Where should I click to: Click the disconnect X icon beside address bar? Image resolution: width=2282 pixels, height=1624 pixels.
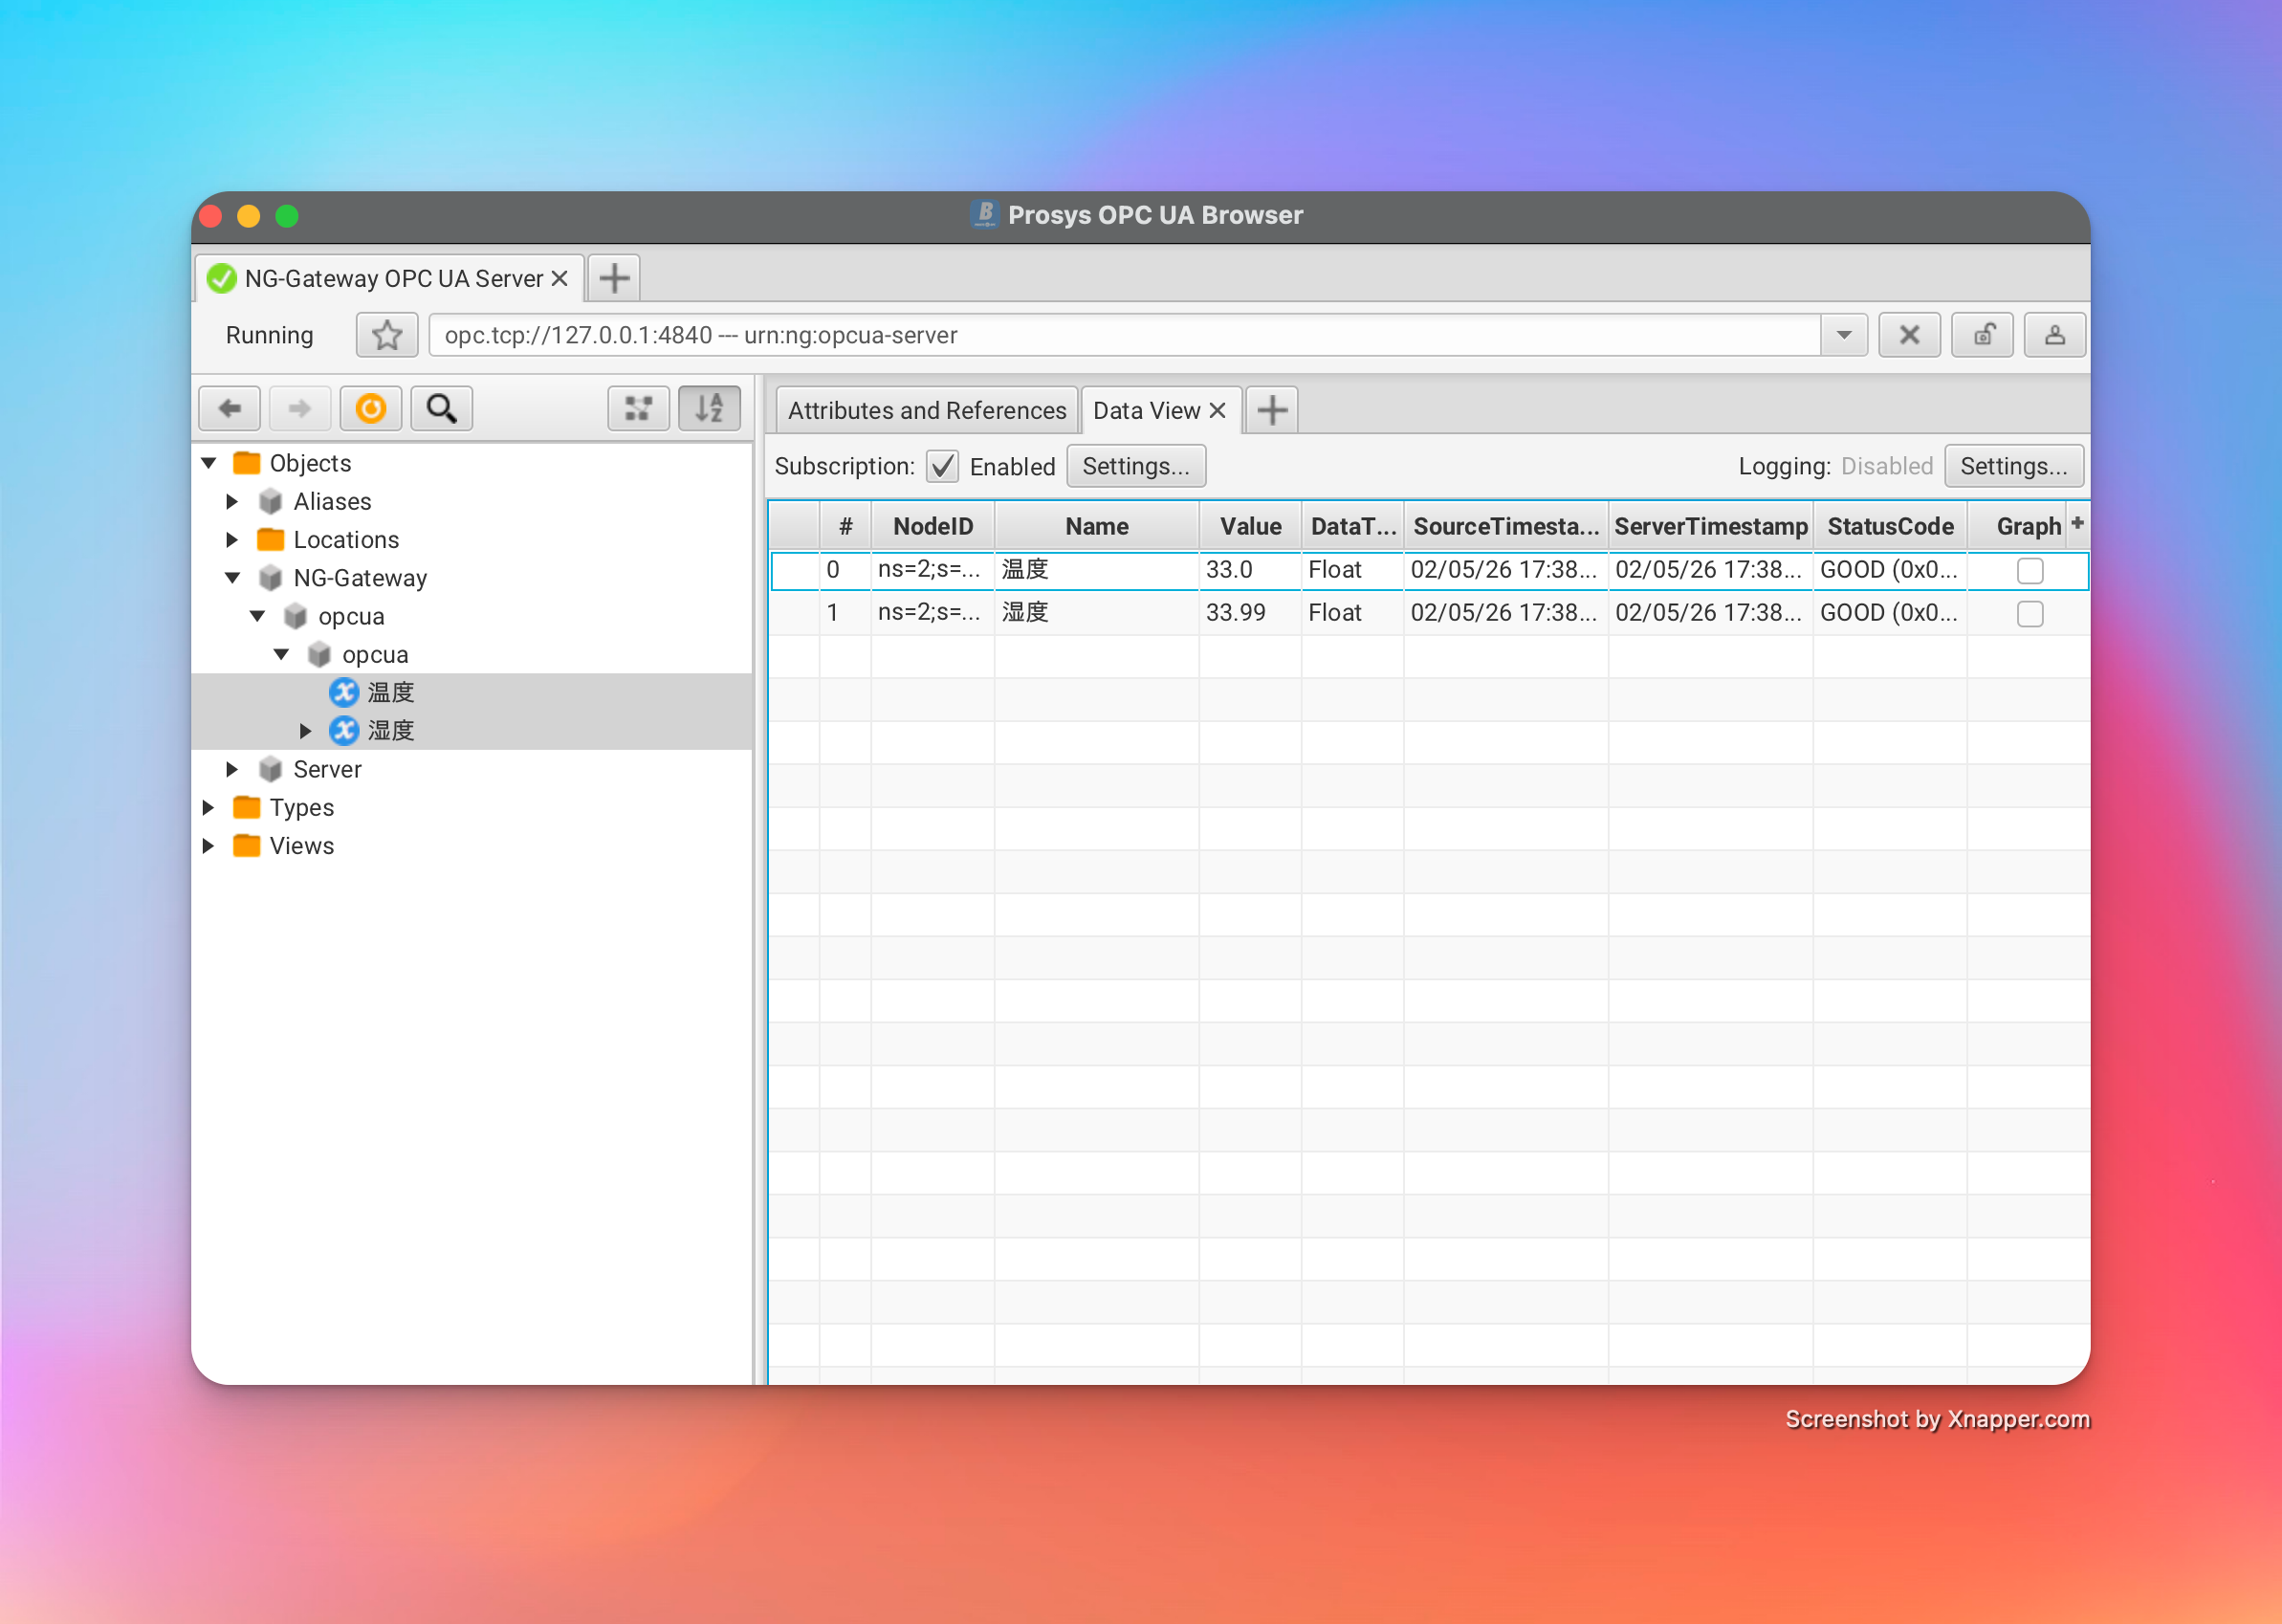click(x=1909, y=335)
